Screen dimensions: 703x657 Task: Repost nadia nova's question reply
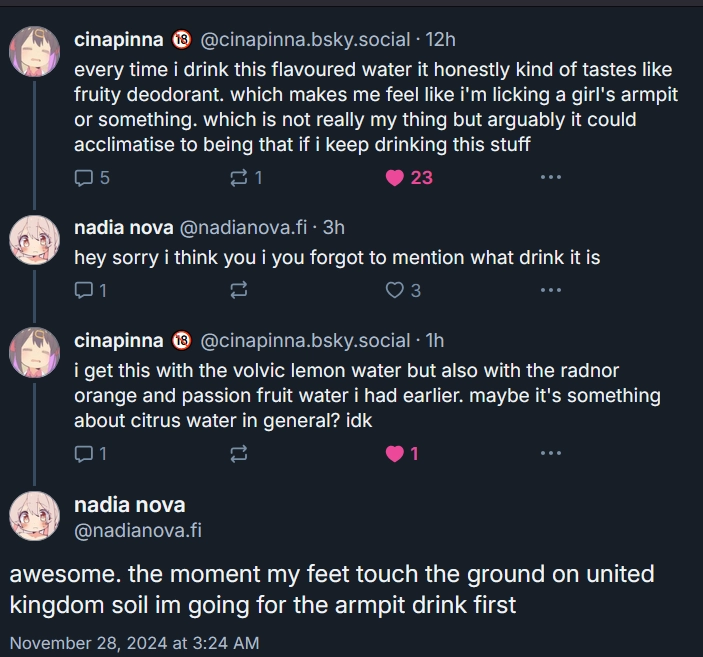[240, 291]
